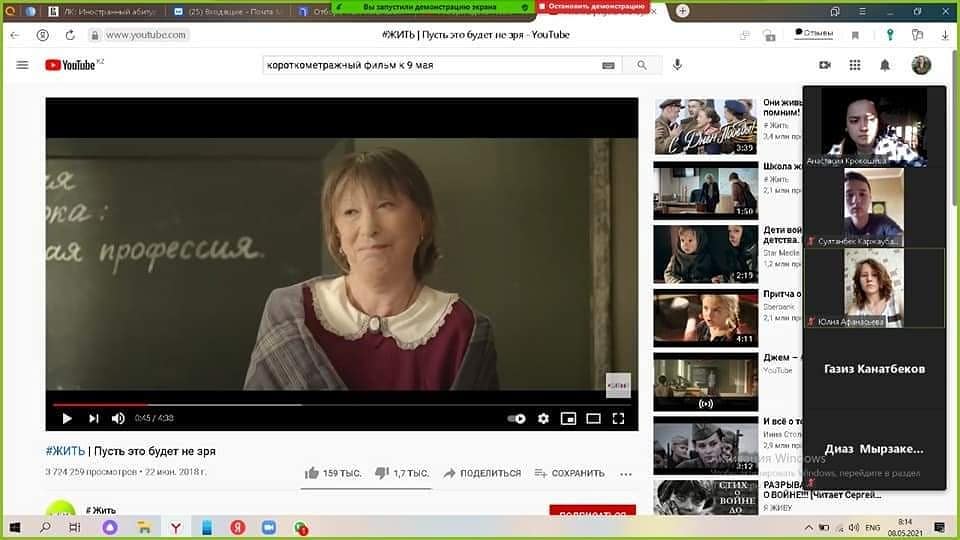Open recommended video with 2:19 duration
The image size is (960, 540).
click(705, 254)
